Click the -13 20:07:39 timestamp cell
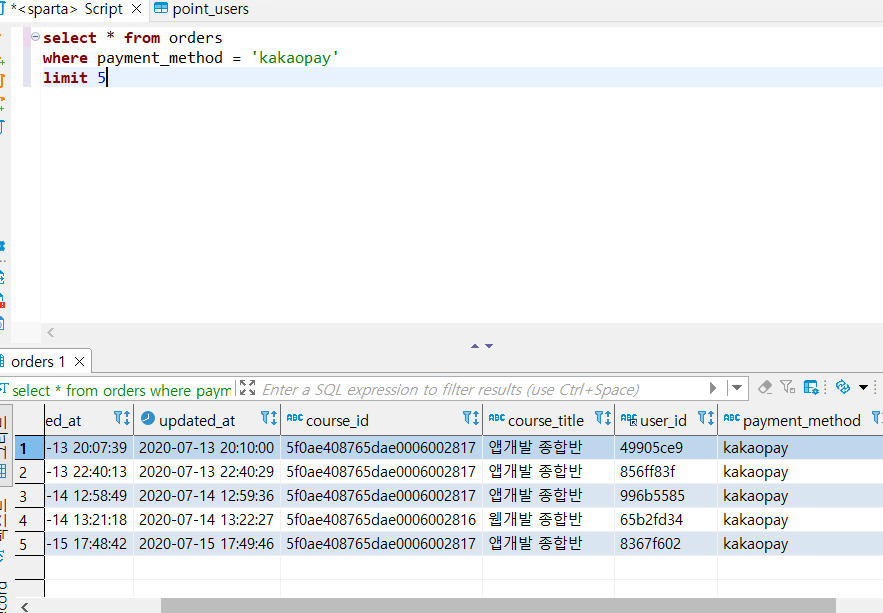 [88, 448]
